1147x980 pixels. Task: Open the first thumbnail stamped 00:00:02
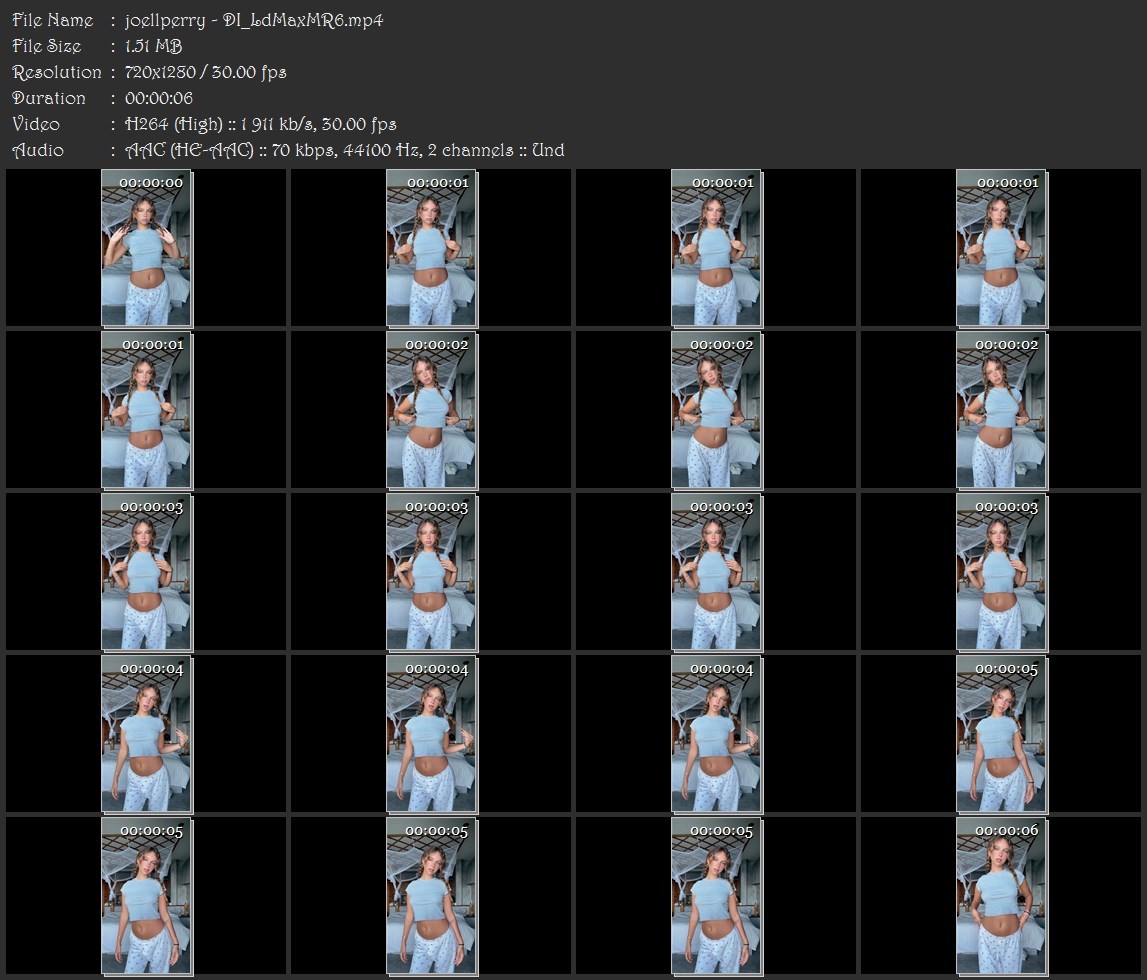coord(432,410)
